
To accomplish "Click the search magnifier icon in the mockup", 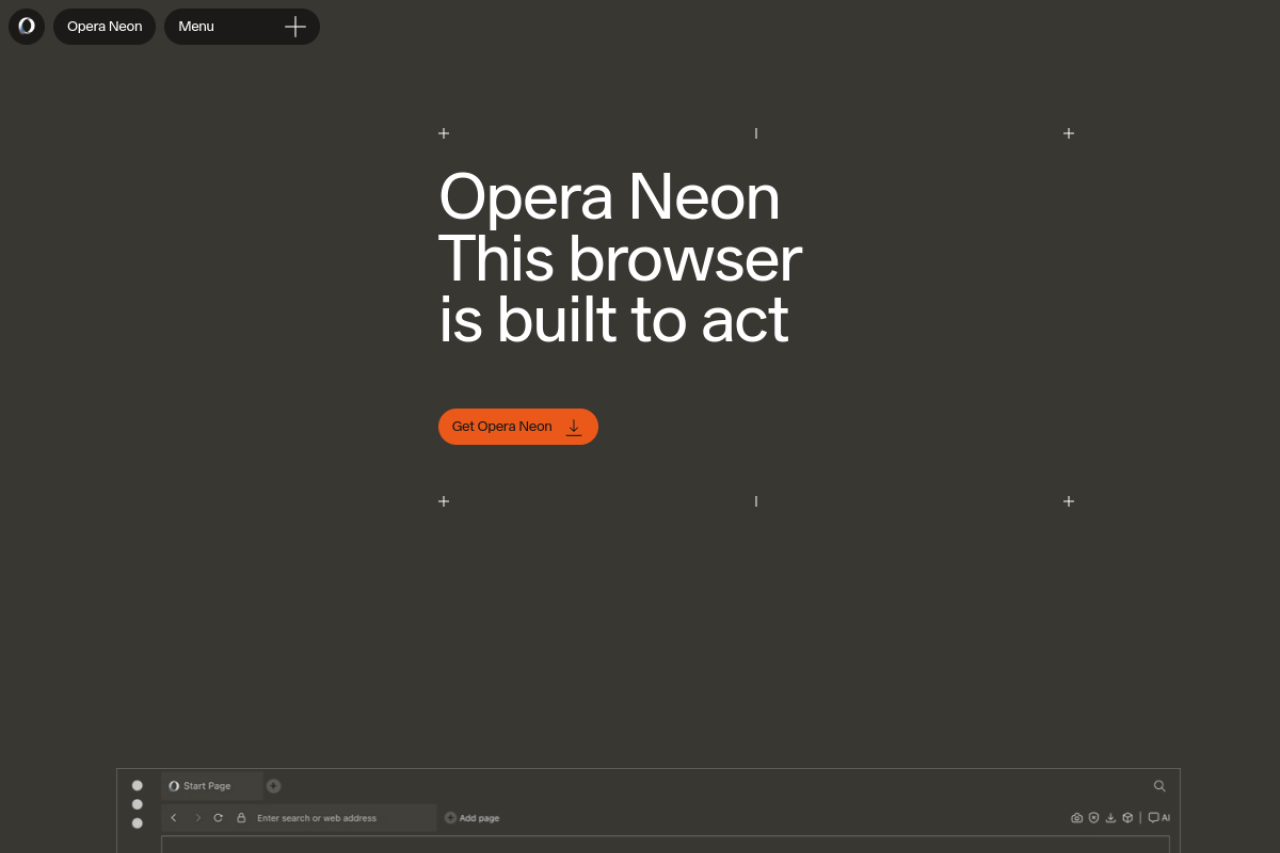I will [x=1159, y=786].
